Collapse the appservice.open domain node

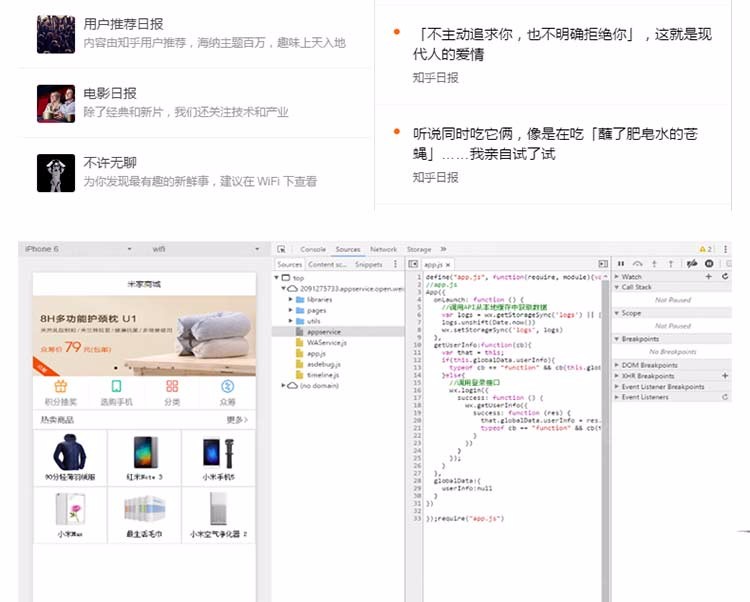(284, 288)
